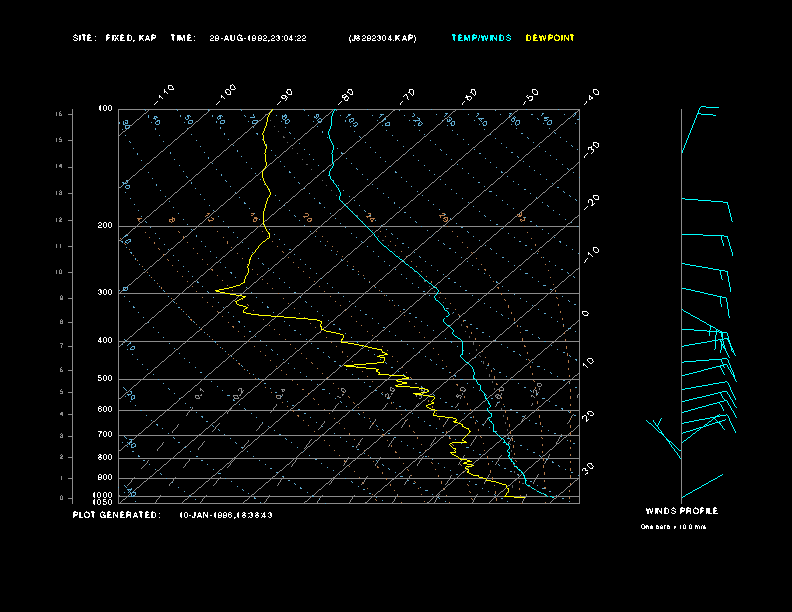Viewport: 792px width, 612px height.
Task: Click the 30 isotherm label on right edge
Action: point(588,468)
